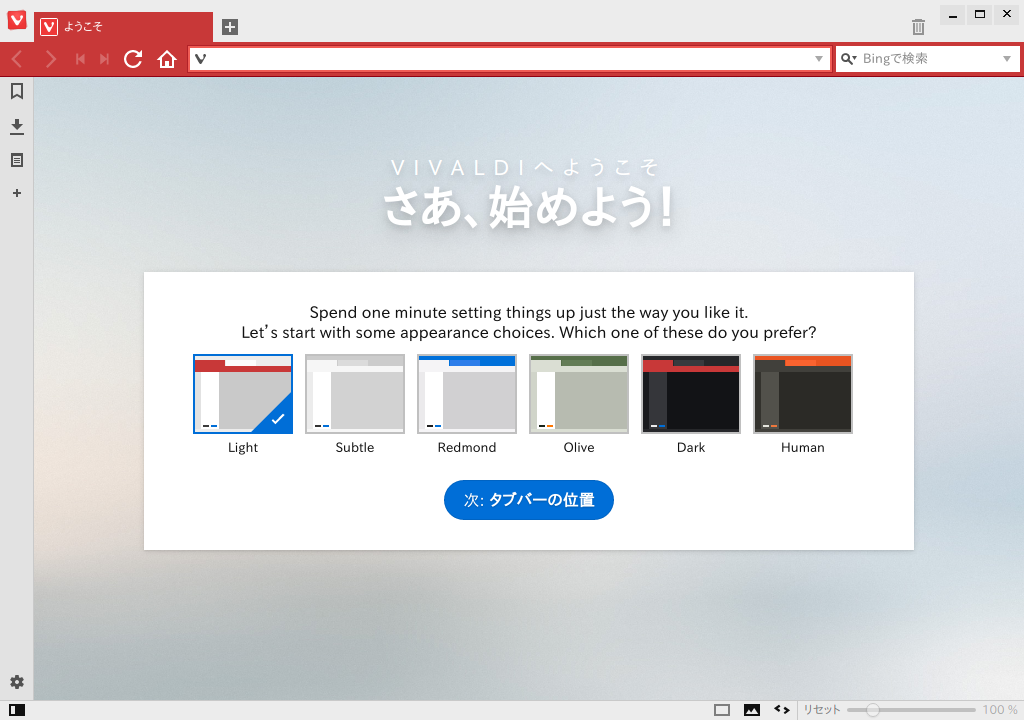Open a new tab with plus button
This screenshot has width=1024, height=720.
tap(230, 27)
